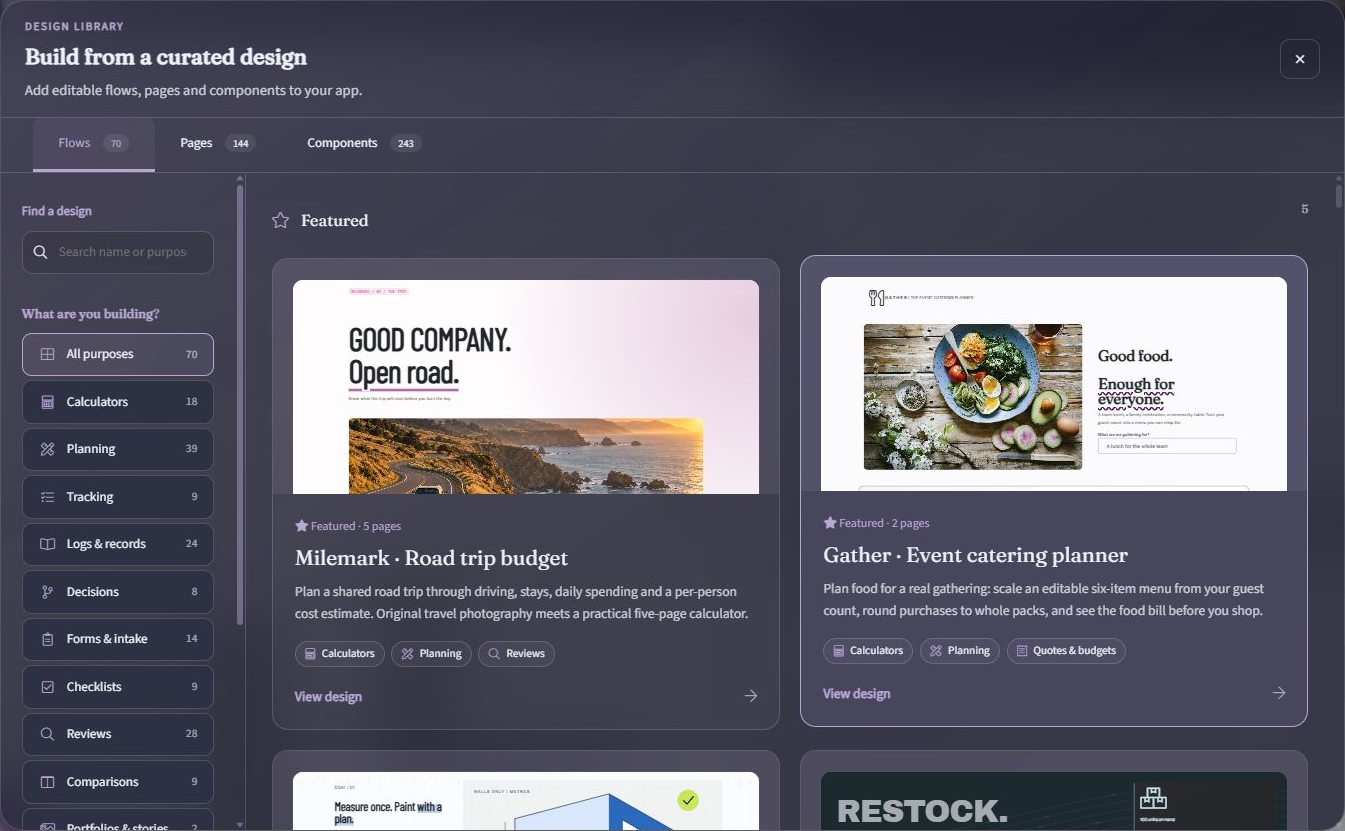Filter designs by Tracking

point(118,497)
